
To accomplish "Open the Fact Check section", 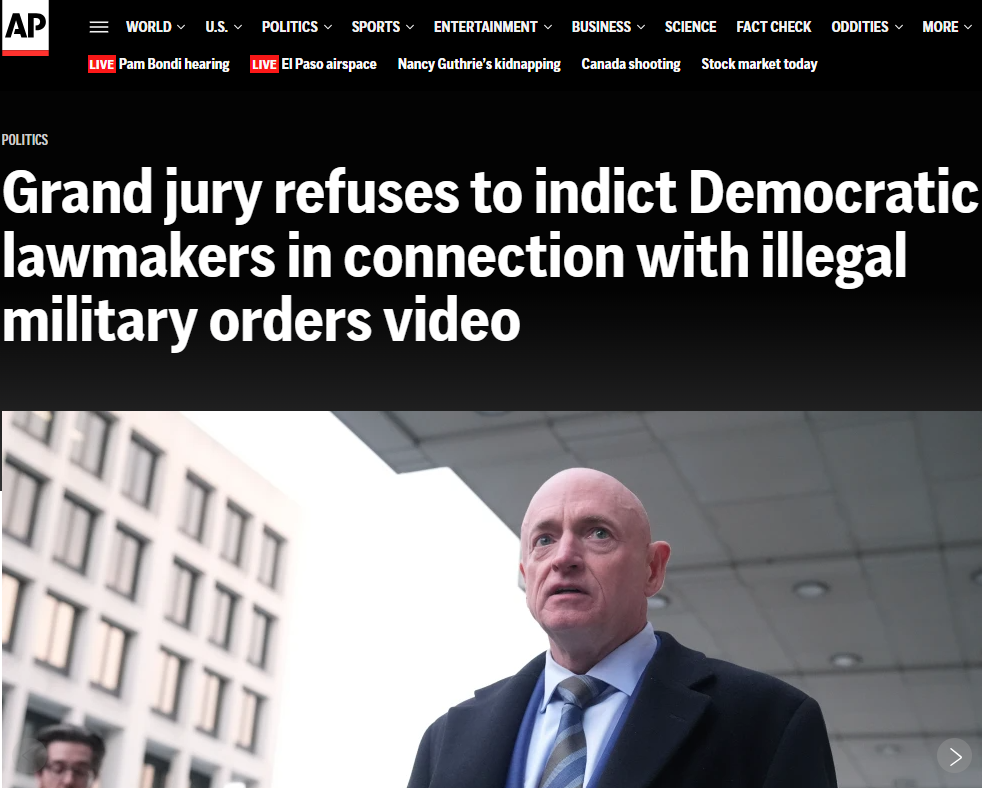I will click(773, 27).
